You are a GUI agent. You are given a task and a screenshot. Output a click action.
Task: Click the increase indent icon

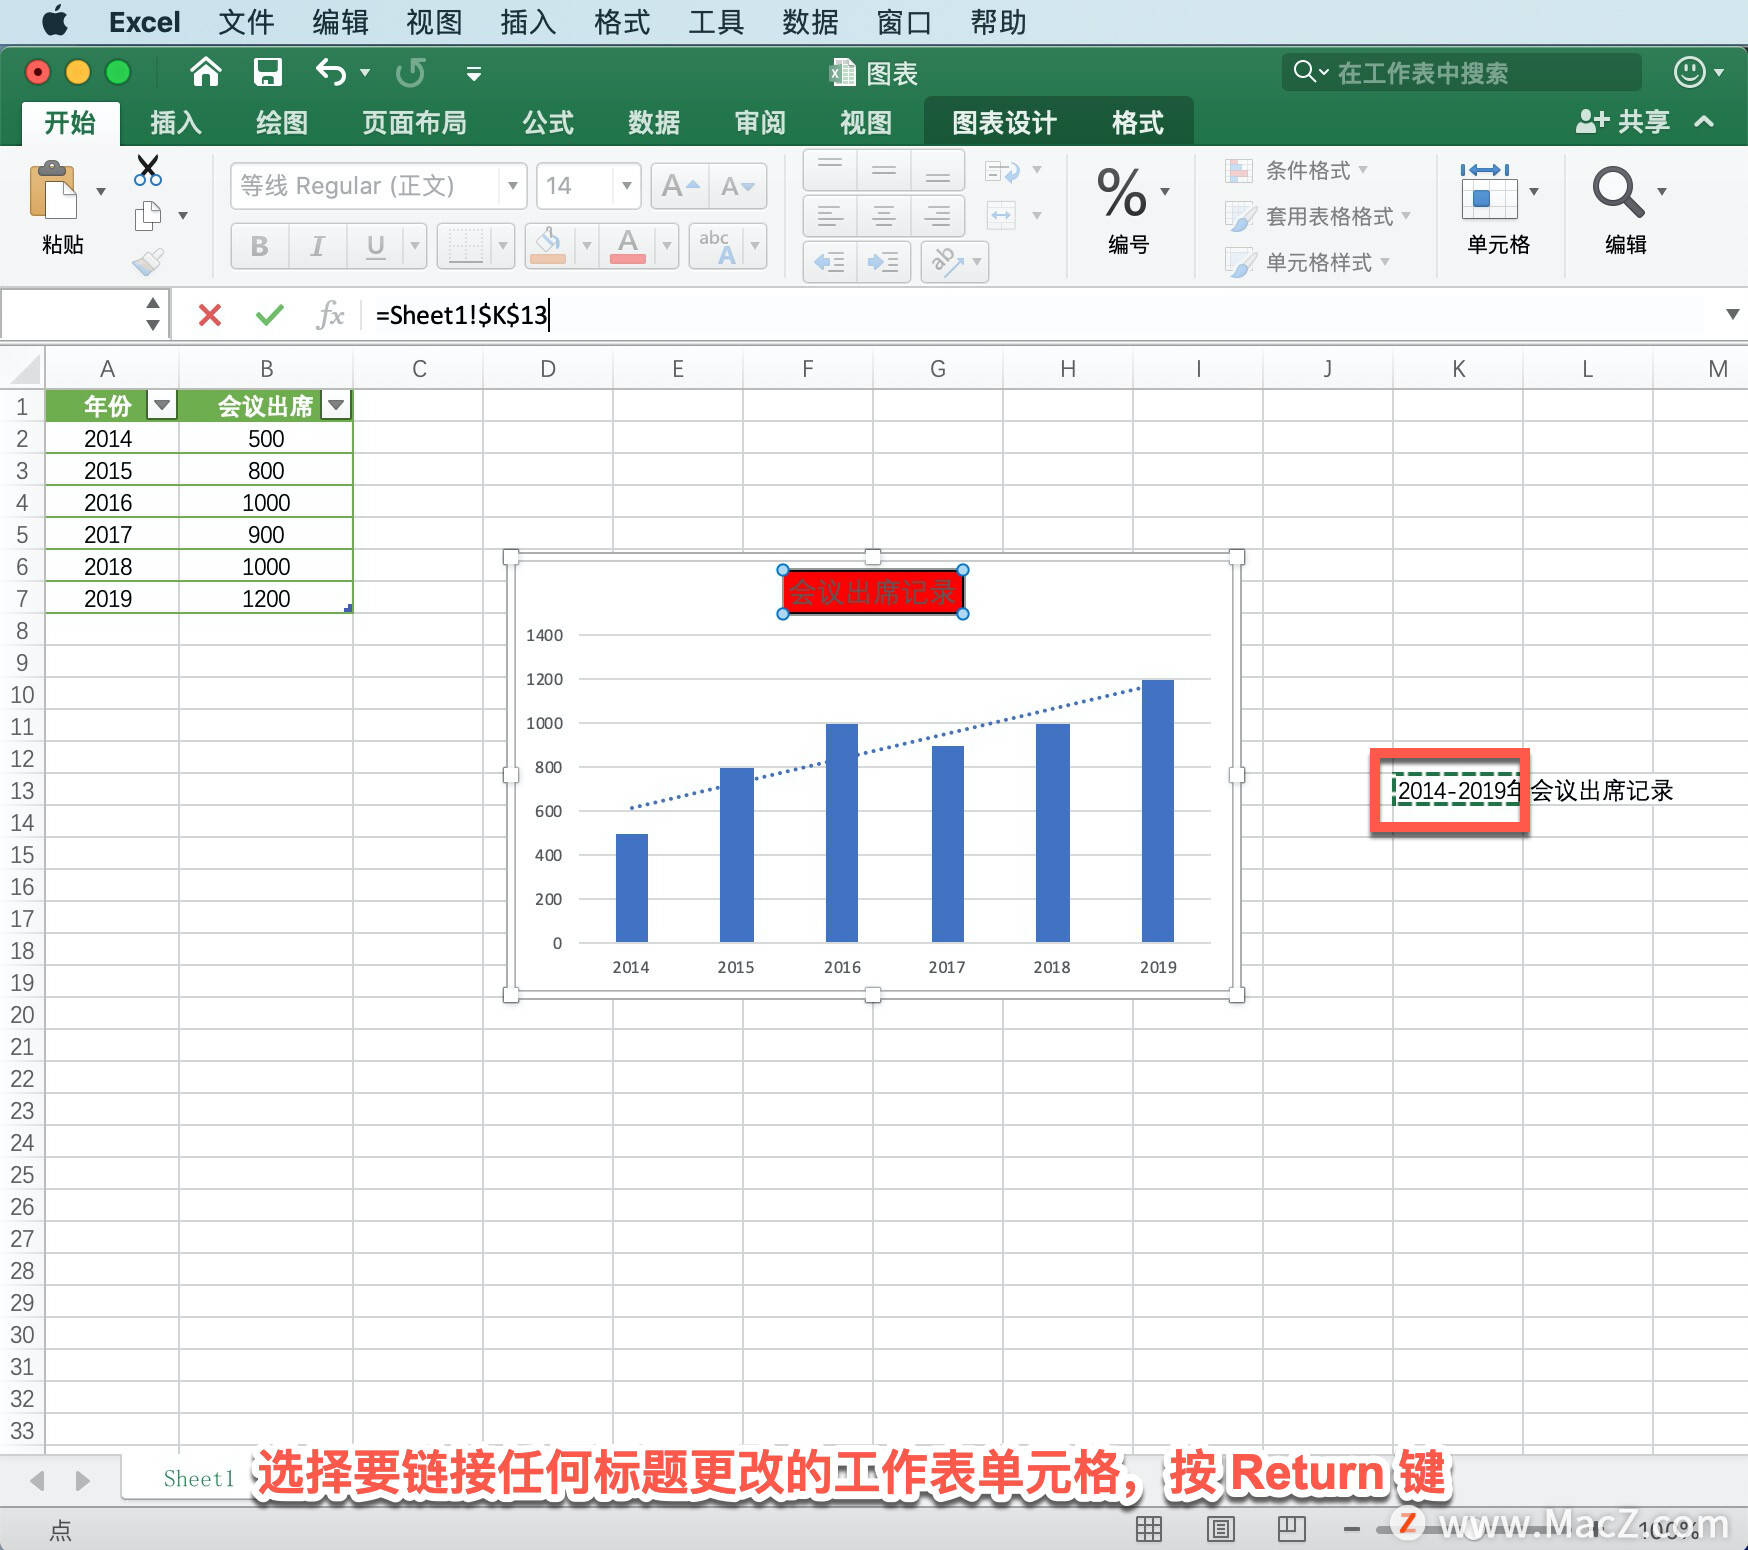pyautogui.click(x=883, y=262)
